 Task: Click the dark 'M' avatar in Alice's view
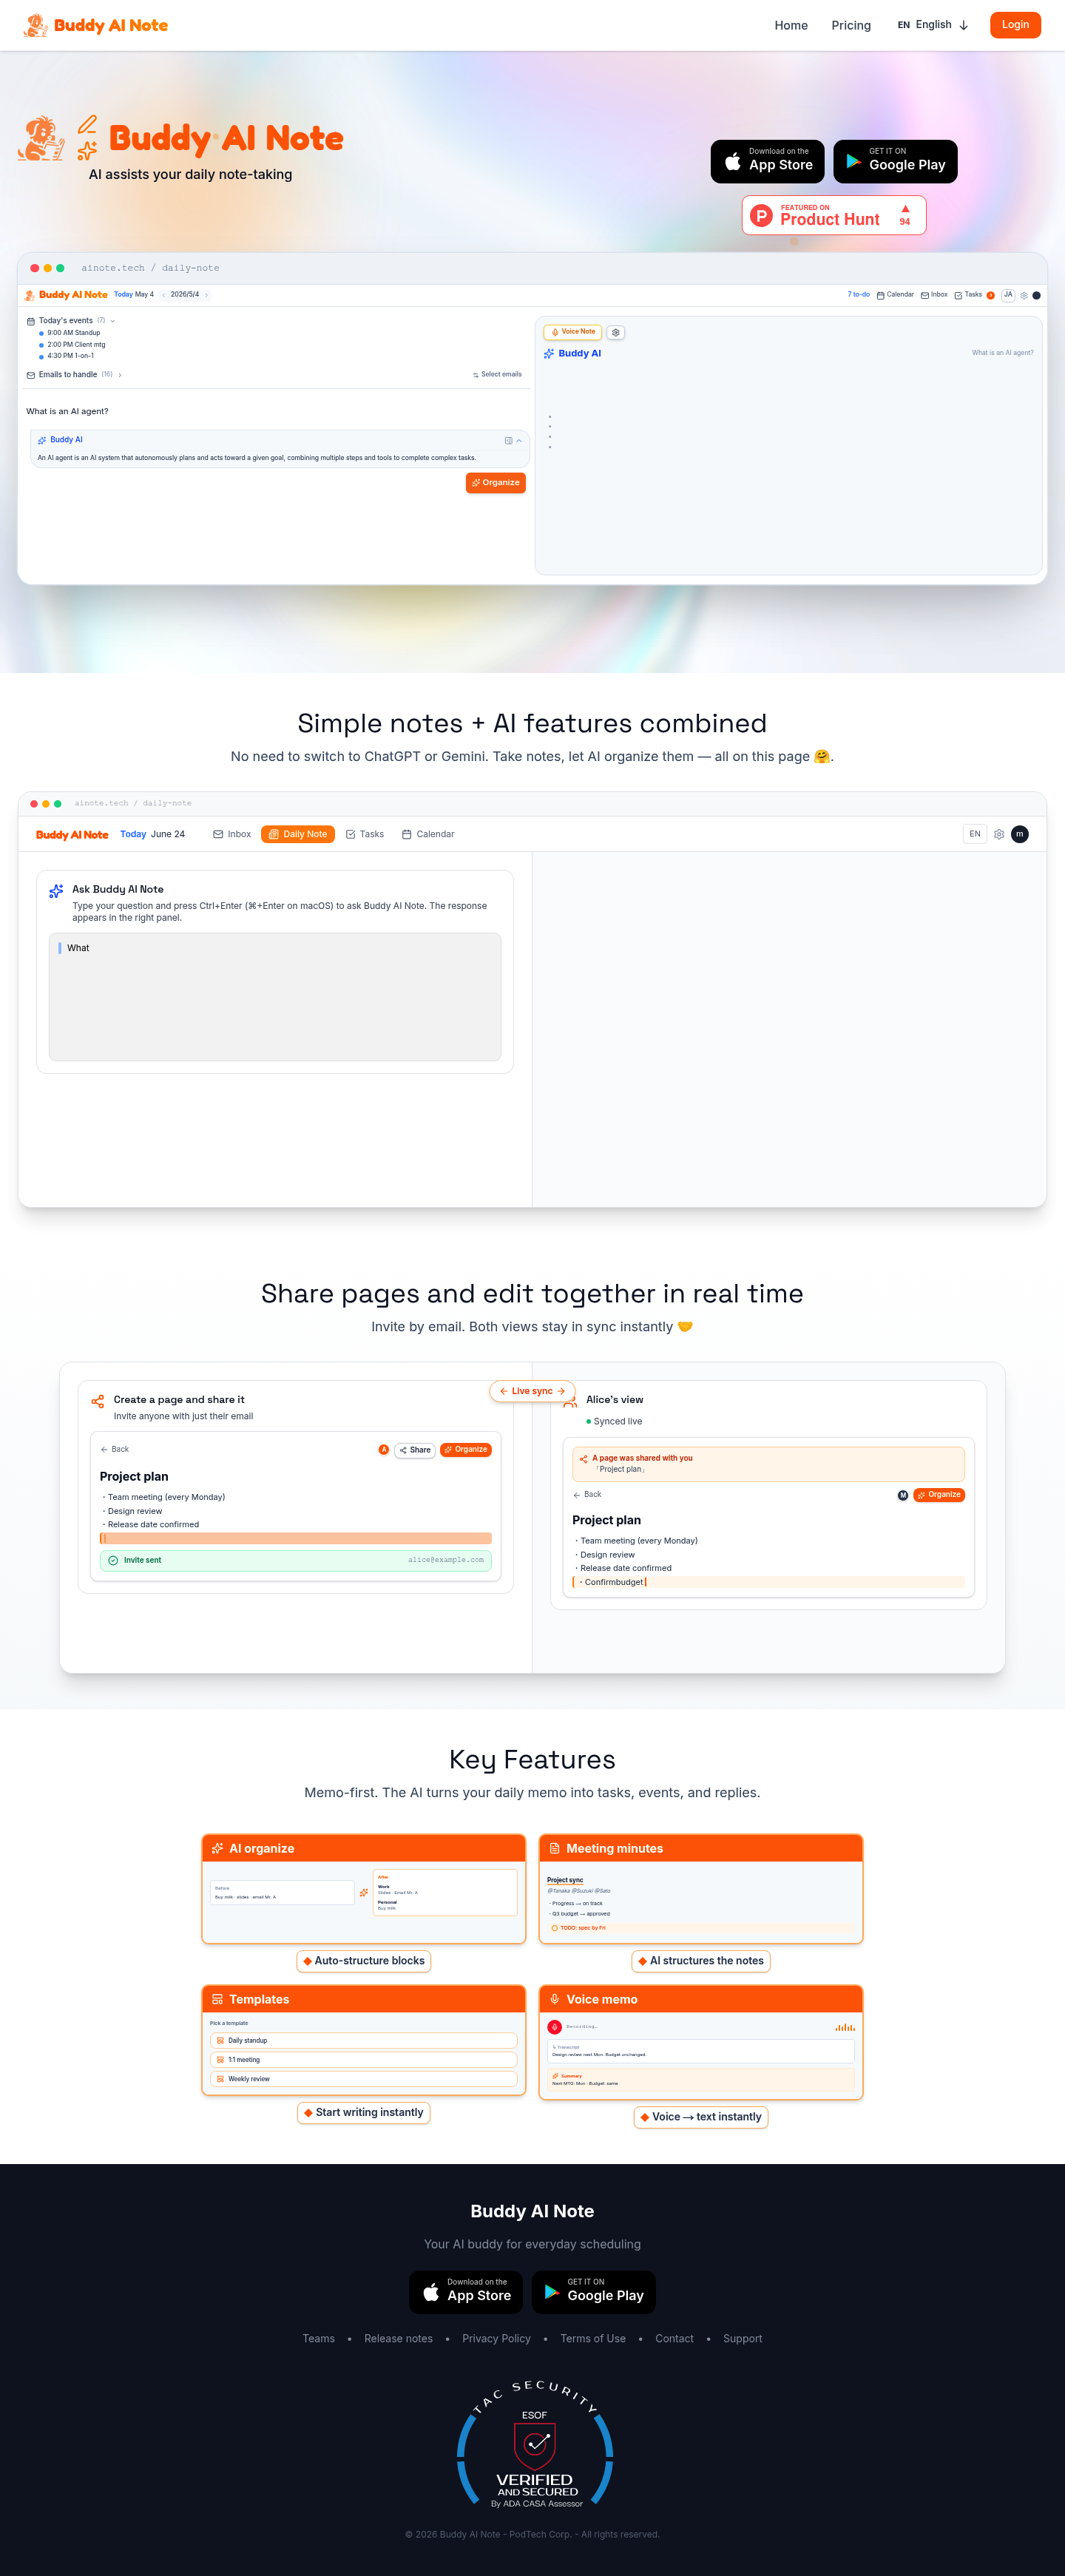pos(903,1496)
